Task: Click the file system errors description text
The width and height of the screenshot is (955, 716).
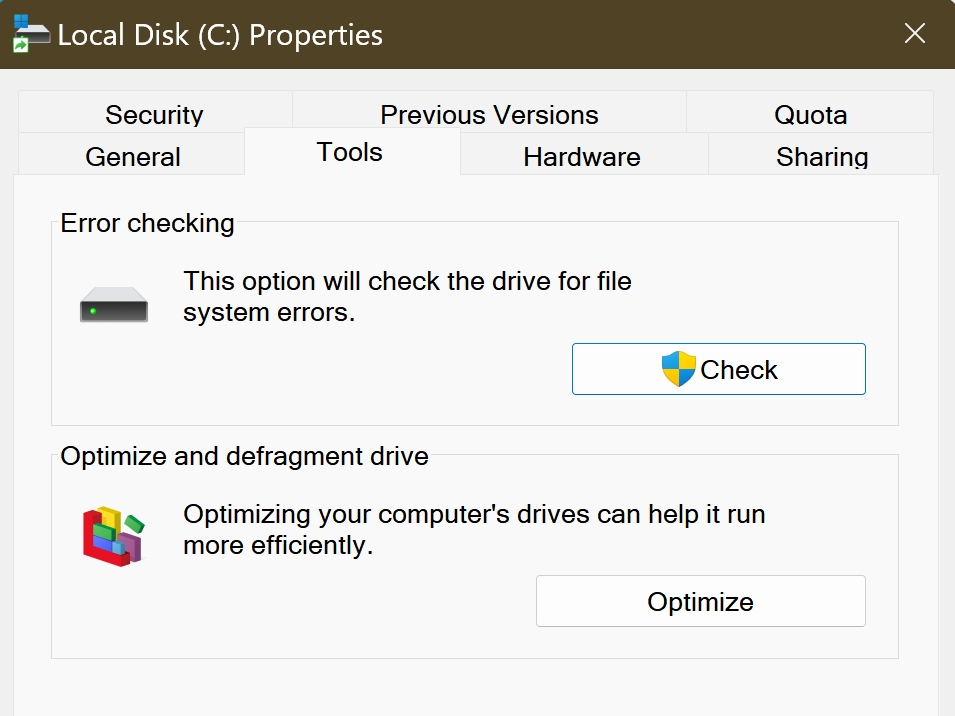Action: point(407,296)
